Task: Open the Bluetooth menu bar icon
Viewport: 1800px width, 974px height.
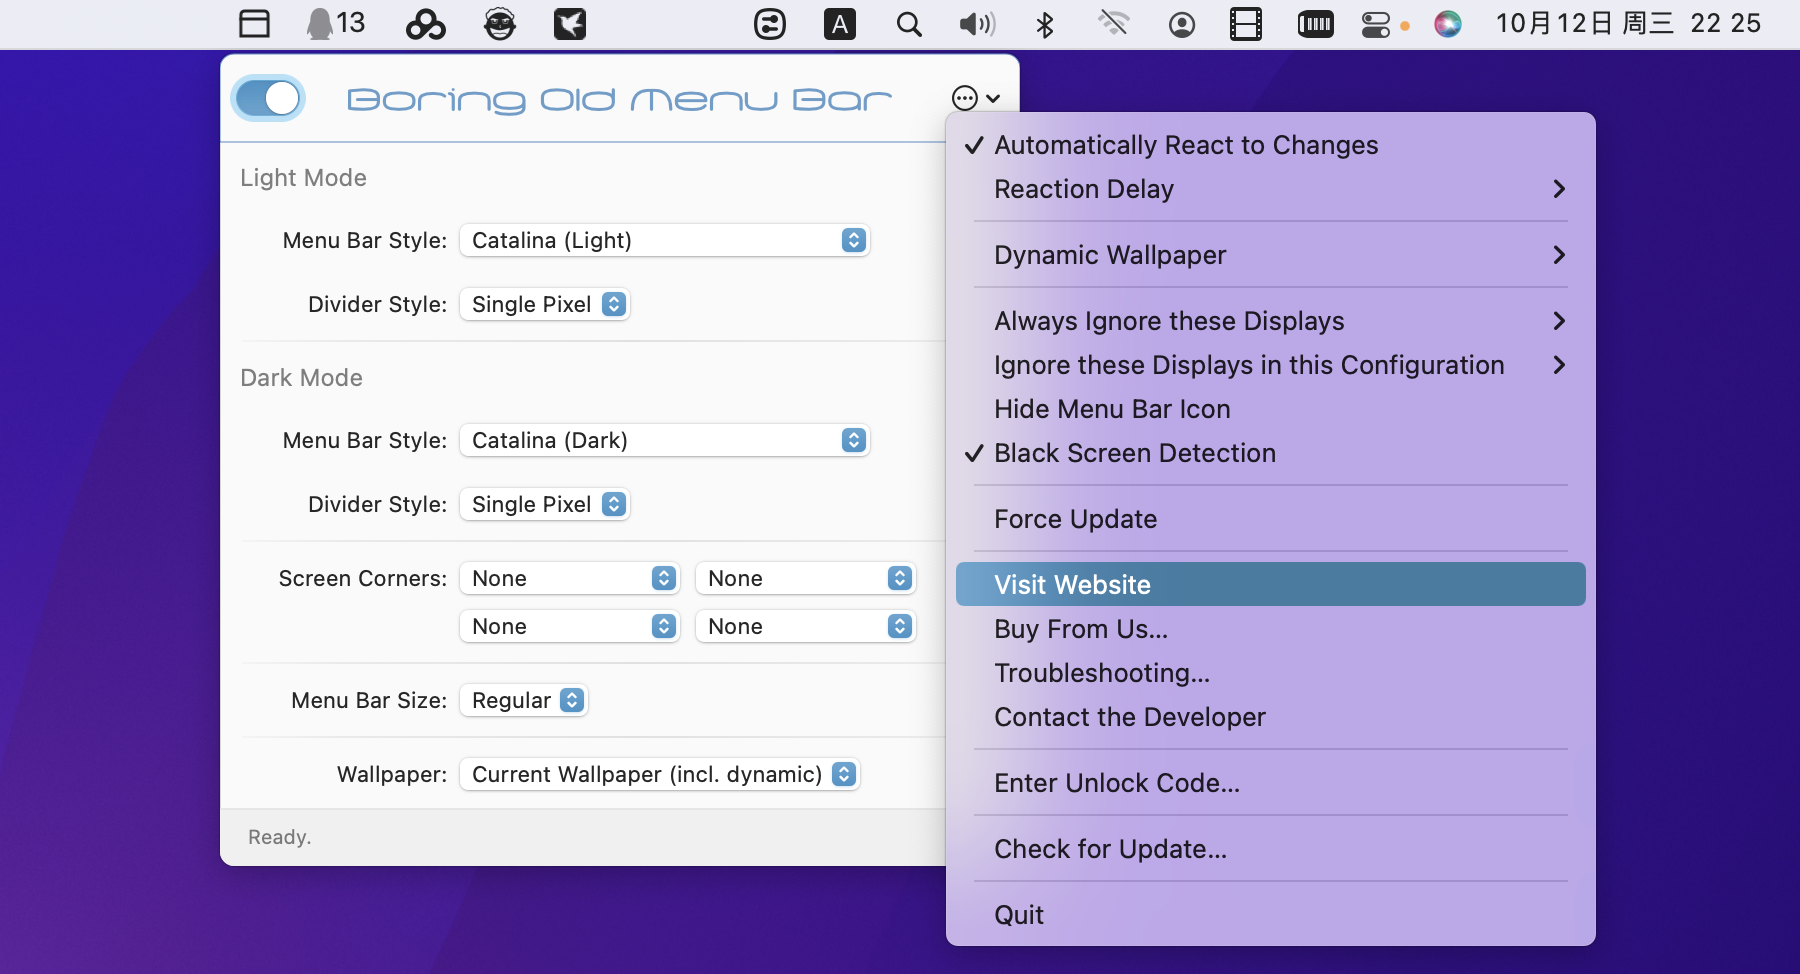Action: [x=1045, y=24]
